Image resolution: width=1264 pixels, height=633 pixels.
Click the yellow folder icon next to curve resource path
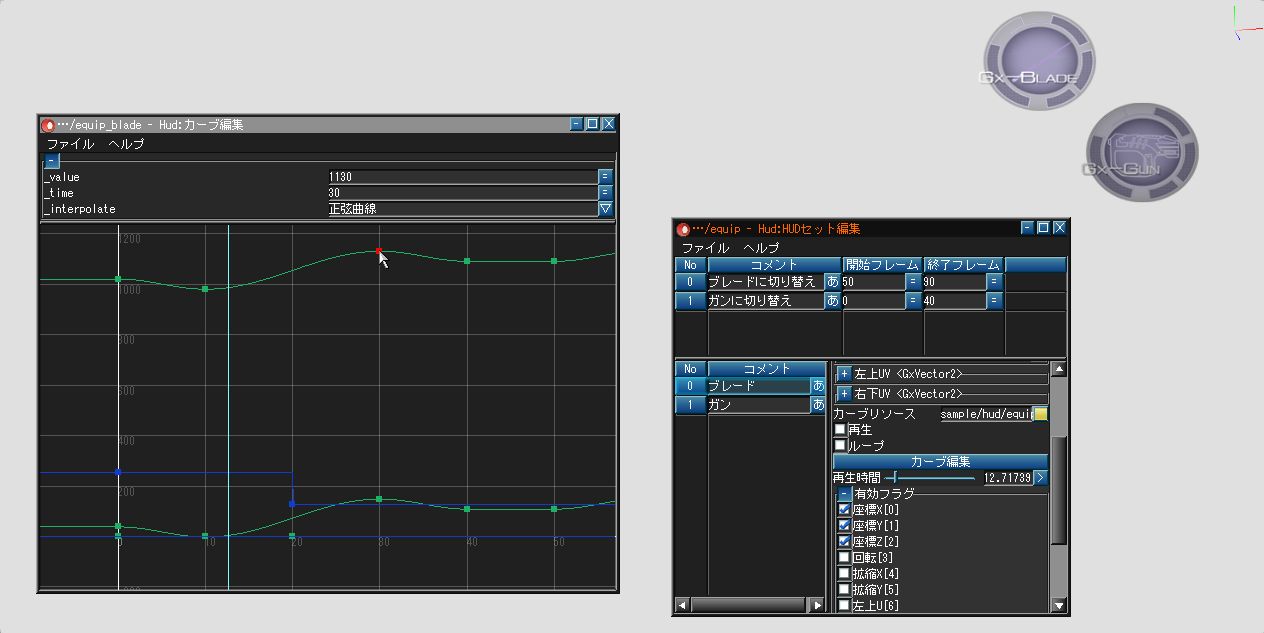[1041, 414]
